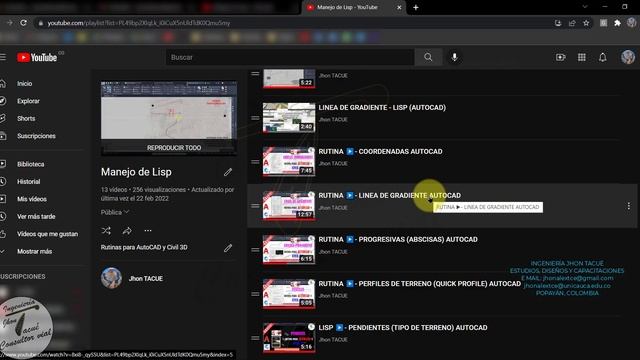Click the share page icon in address bar
Image resolution: width=640 pixels, height=360 pixels.
(x=572, y=23)
